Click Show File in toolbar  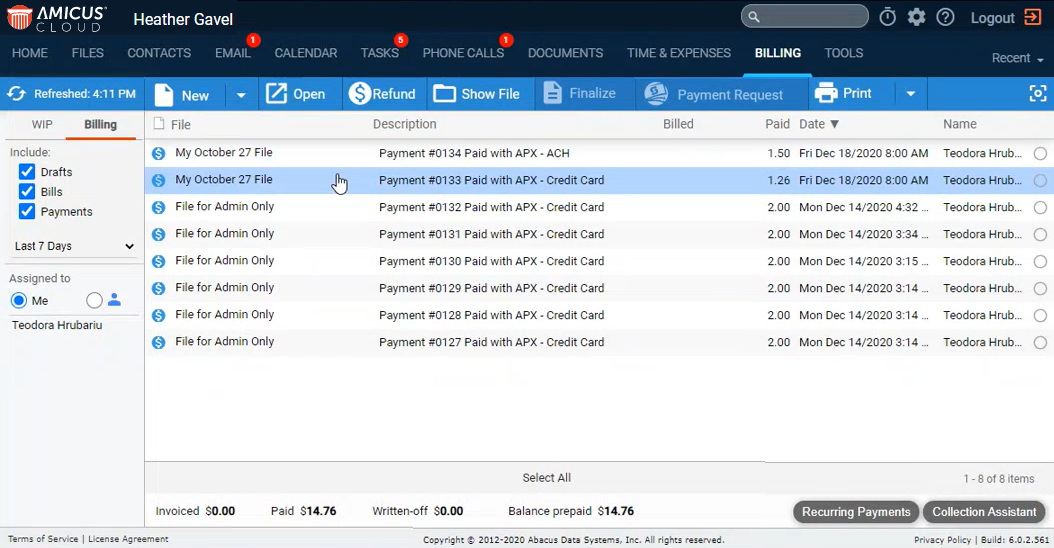pos(477,94)
